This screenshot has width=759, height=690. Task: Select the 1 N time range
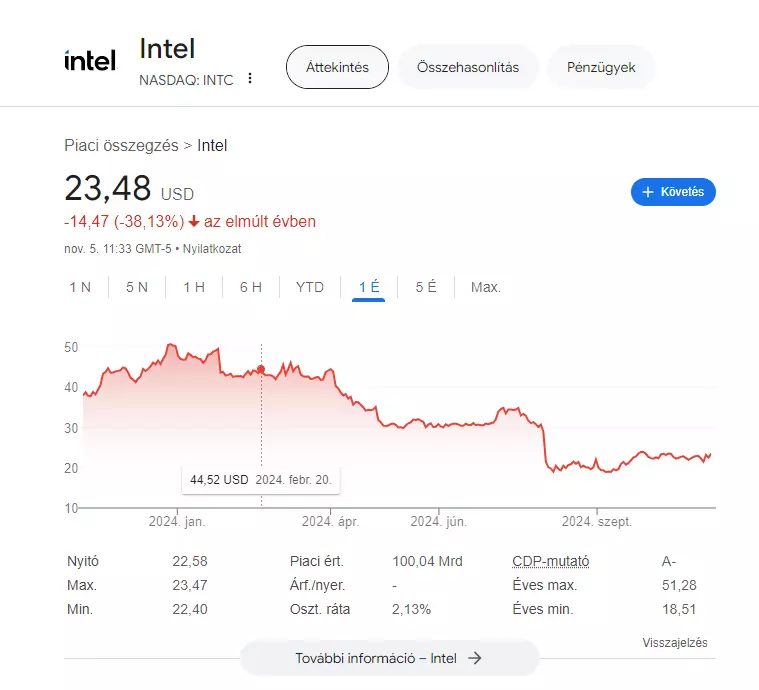(x=80, y=288)
